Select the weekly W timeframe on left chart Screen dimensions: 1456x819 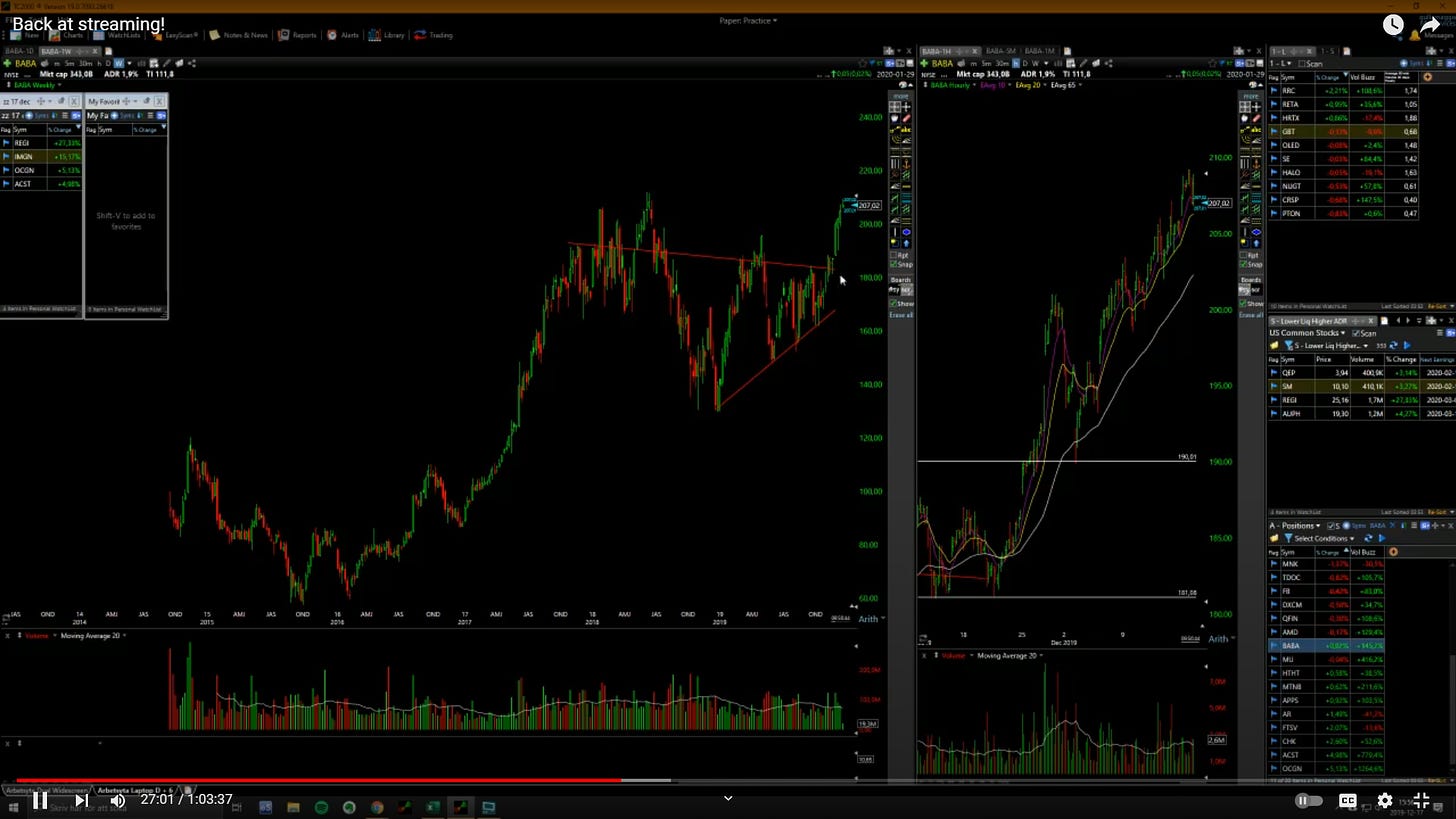click(118, 63)
